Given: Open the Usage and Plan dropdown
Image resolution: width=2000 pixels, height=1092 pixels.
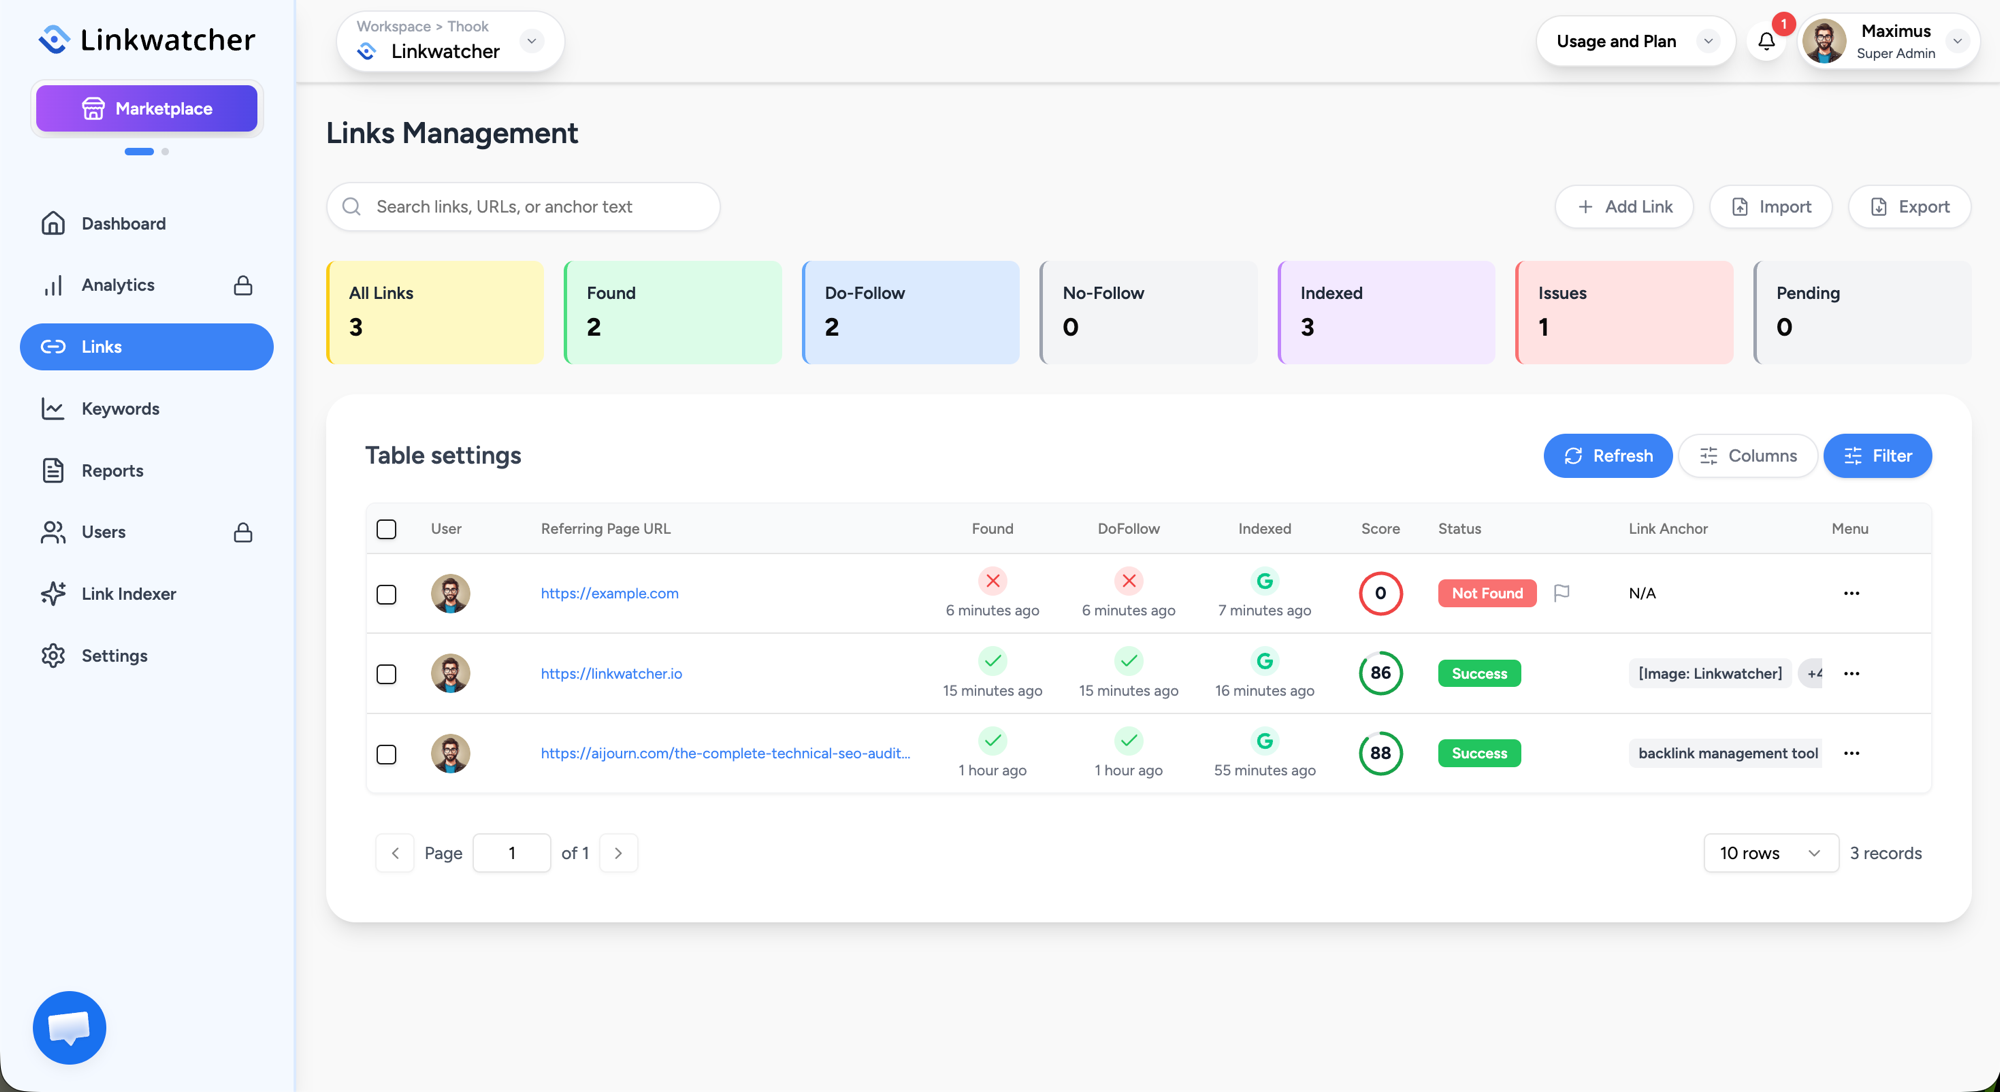Looking at the screenshot, I should coord(1635,41).
